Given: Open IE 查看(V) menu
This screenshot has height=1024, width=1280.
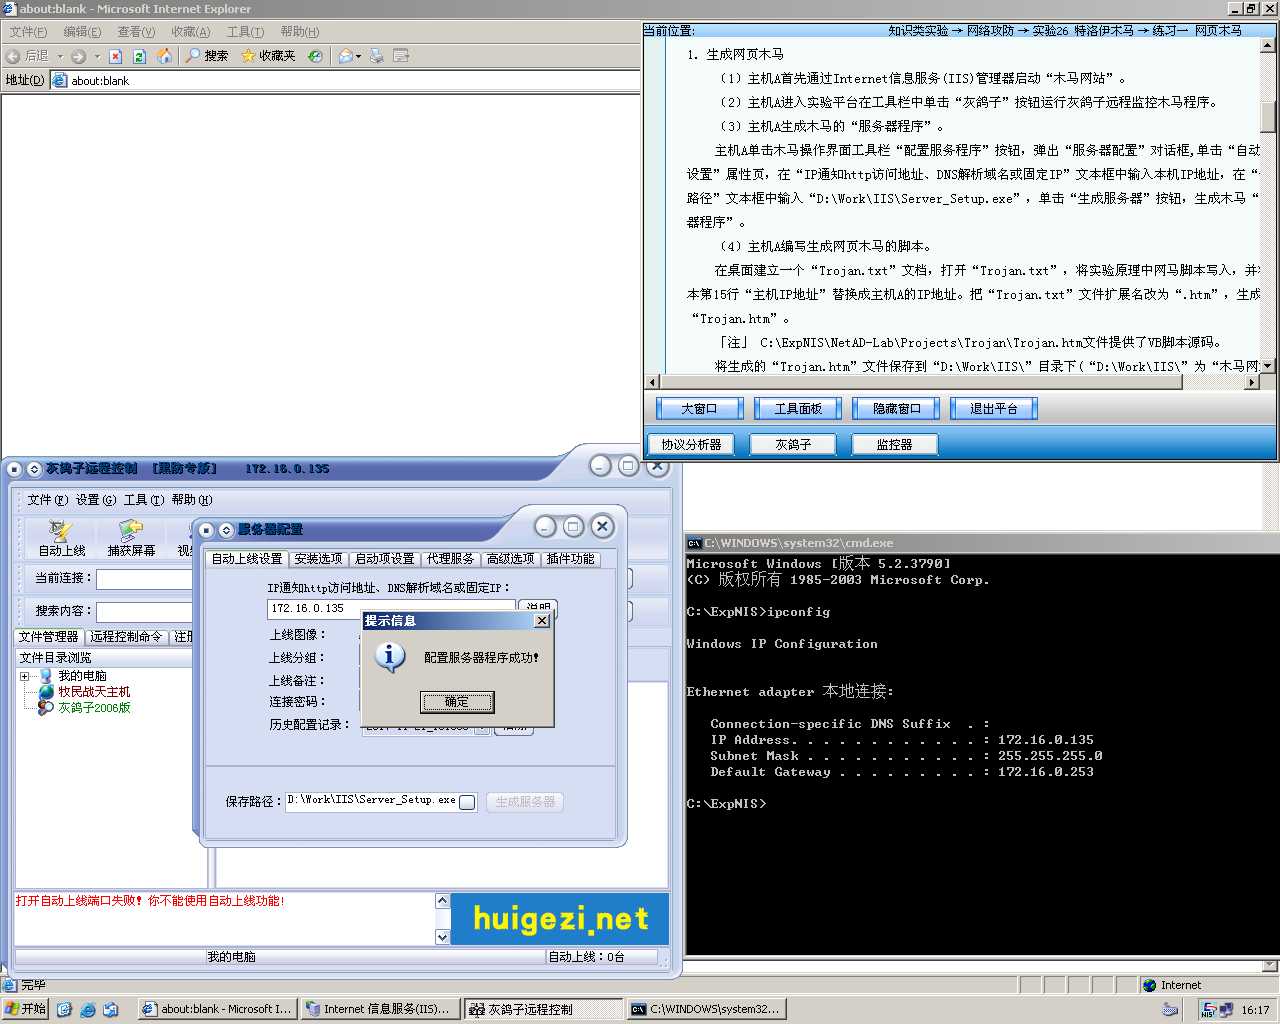Looking at the screenshot, I should click(136, 32).
